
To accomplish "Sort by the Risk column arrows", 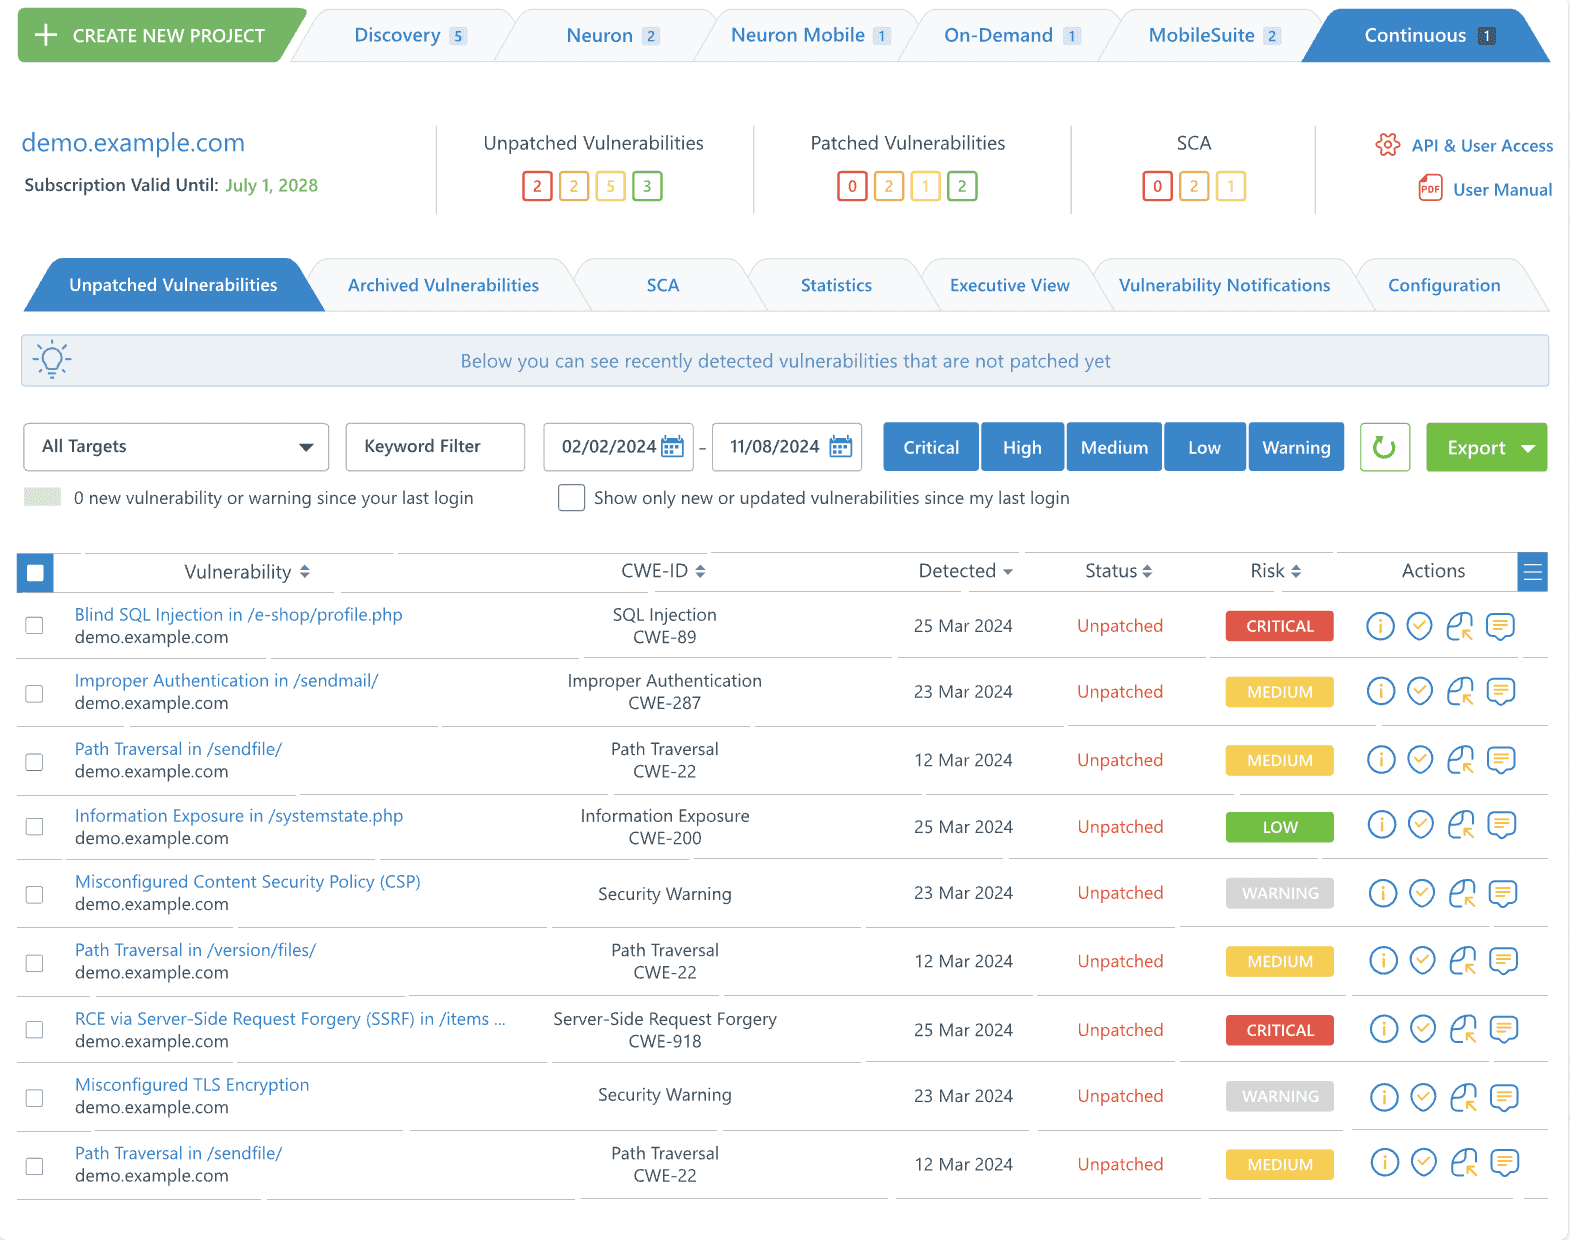I will 1296,571.
